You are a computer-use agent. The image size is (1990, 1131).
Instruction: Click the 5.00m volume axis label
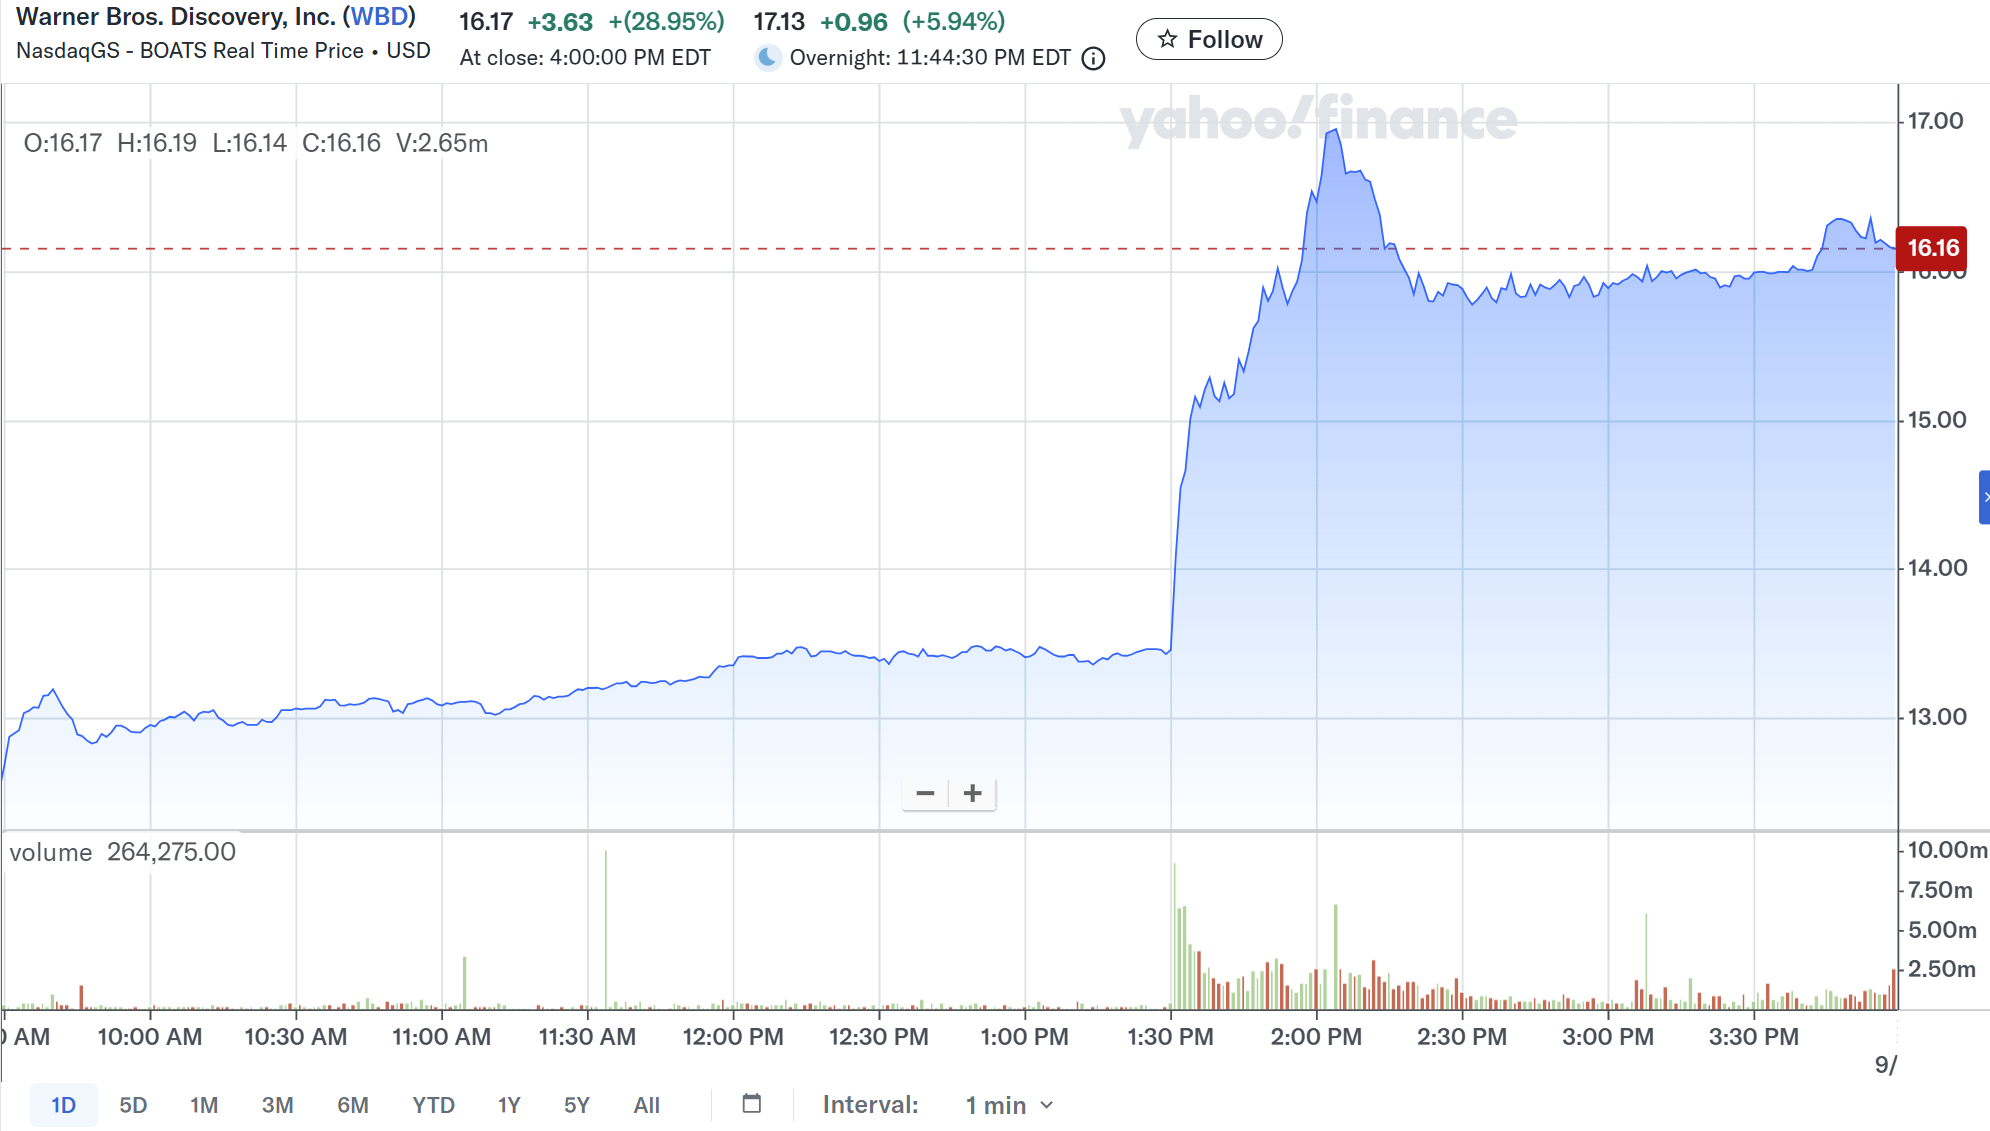click(1942, 930)
